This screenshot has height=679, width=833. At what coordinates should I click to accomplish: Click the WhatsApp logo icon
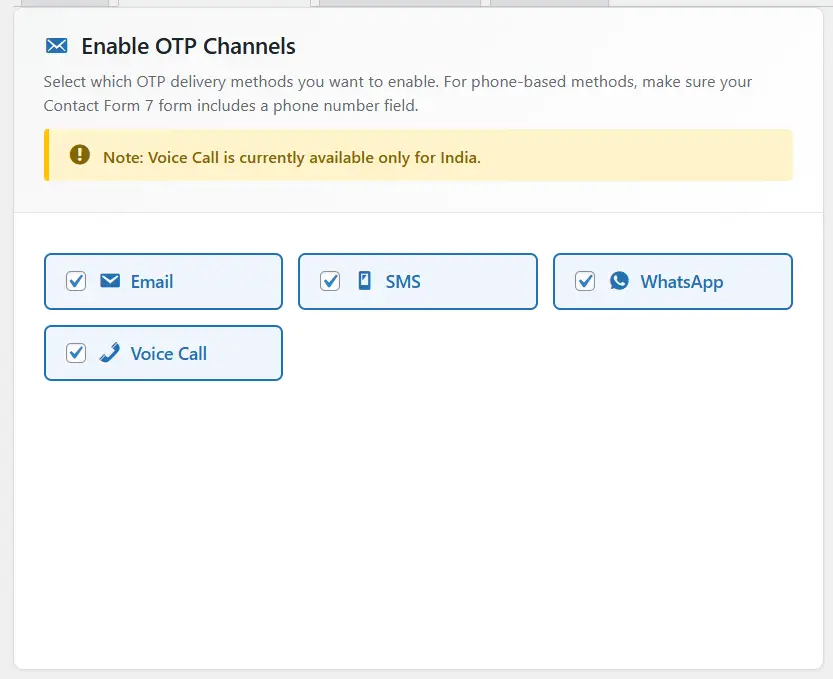pyautogui.click(x=619, y=281)
